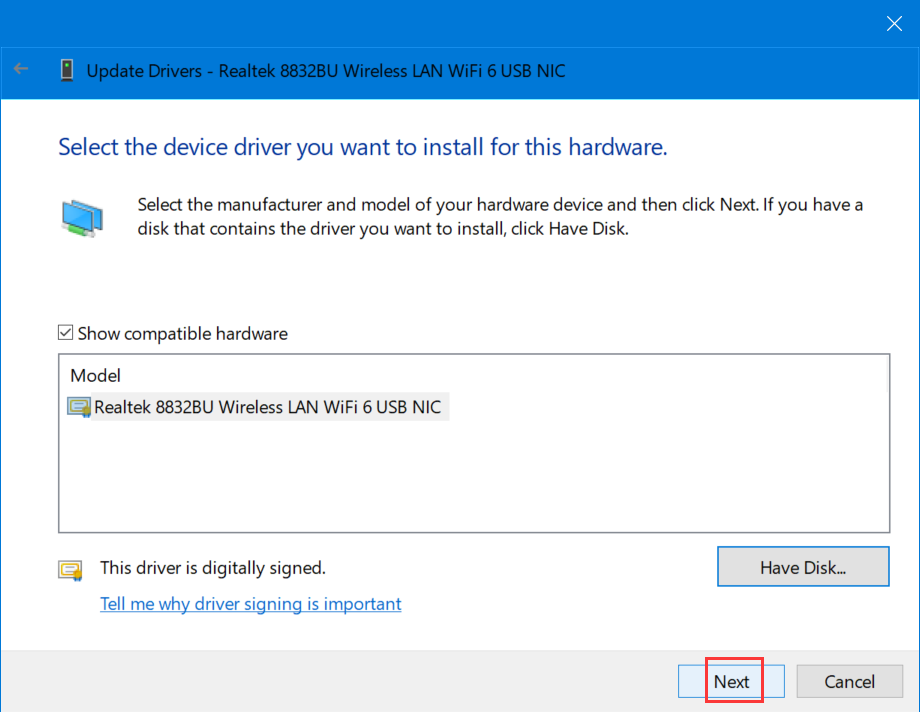The image size is (920, 712).
Task: Click 'This driver is digitally signed.' text
Action: [x=212, y=568]
